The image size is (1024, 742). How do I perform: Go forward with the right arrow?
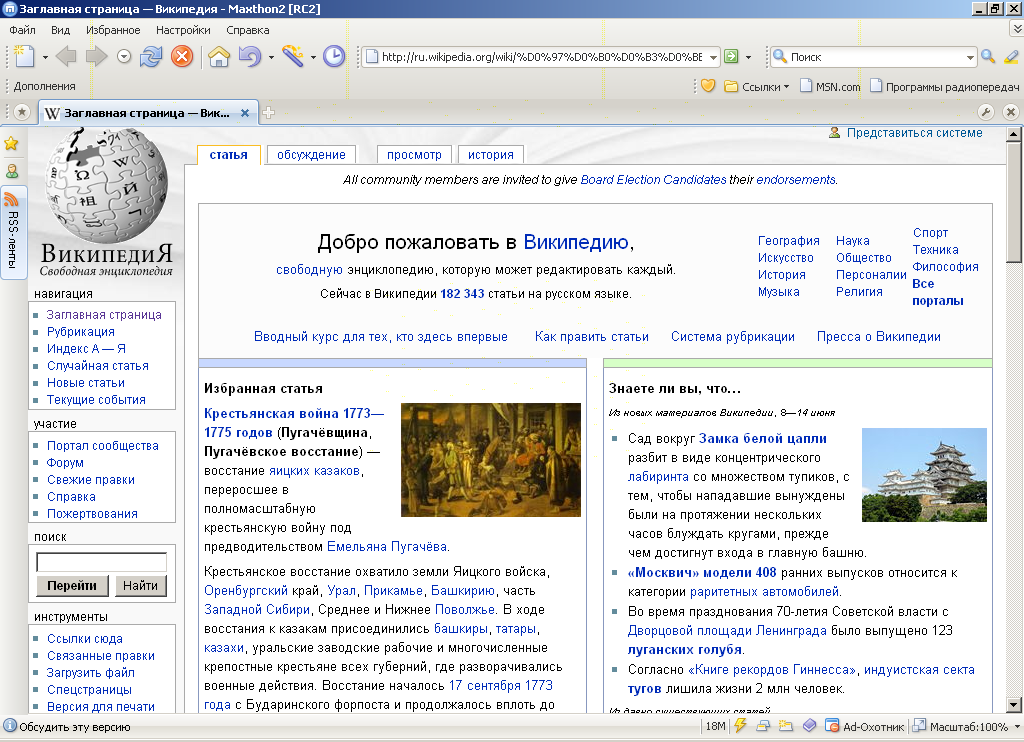coord(97,56)
